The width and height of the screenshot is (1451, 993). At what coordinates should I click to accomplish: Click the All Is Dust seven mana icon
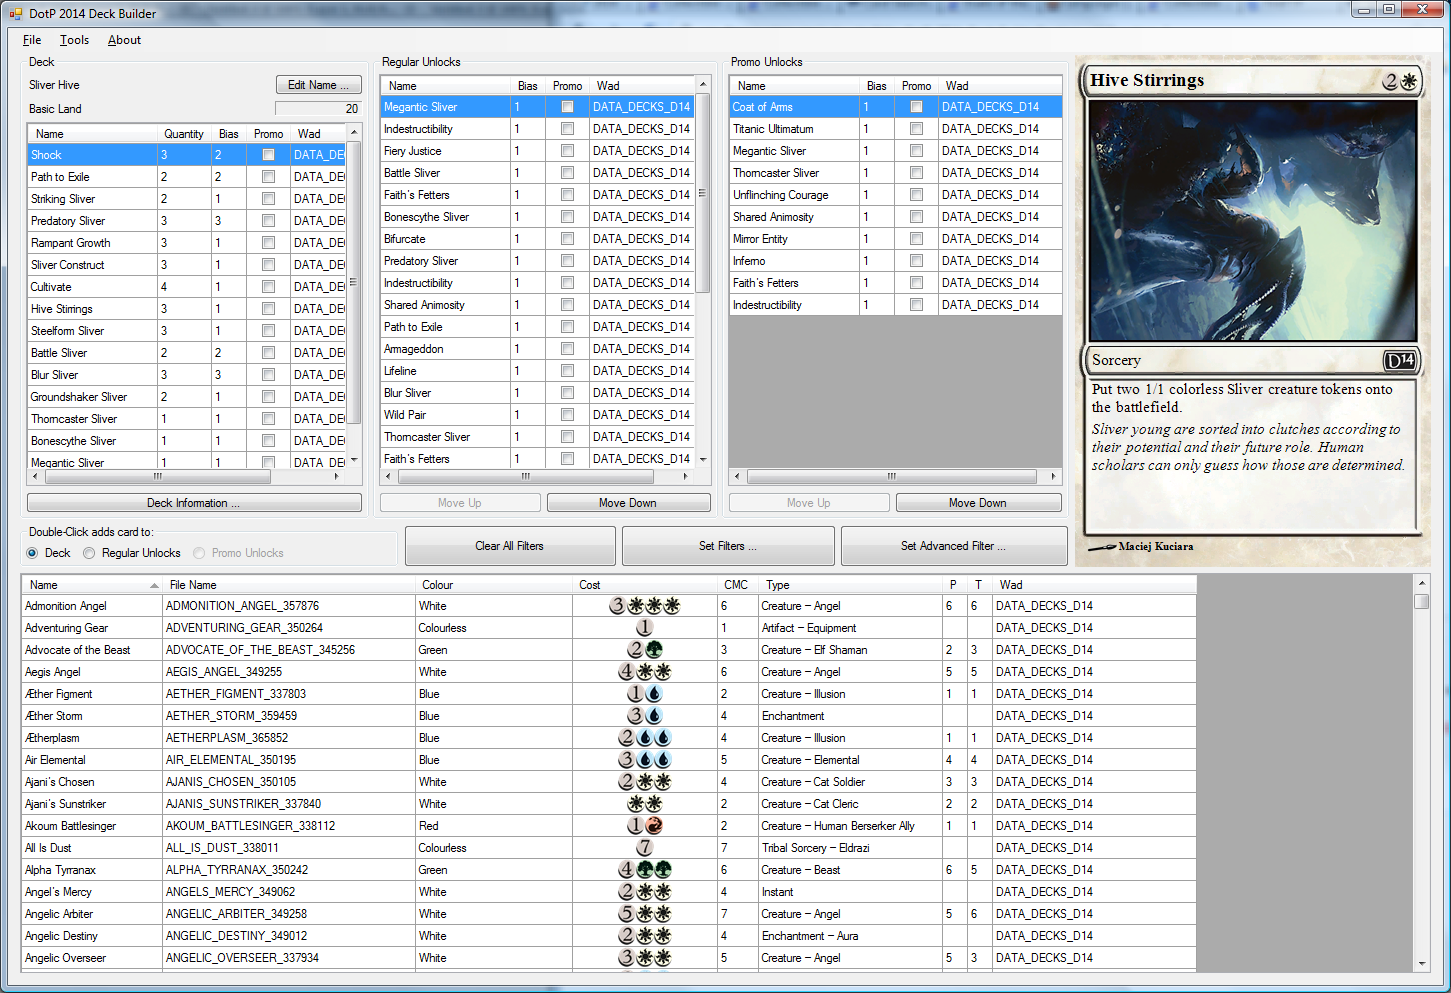coord(644,848)
